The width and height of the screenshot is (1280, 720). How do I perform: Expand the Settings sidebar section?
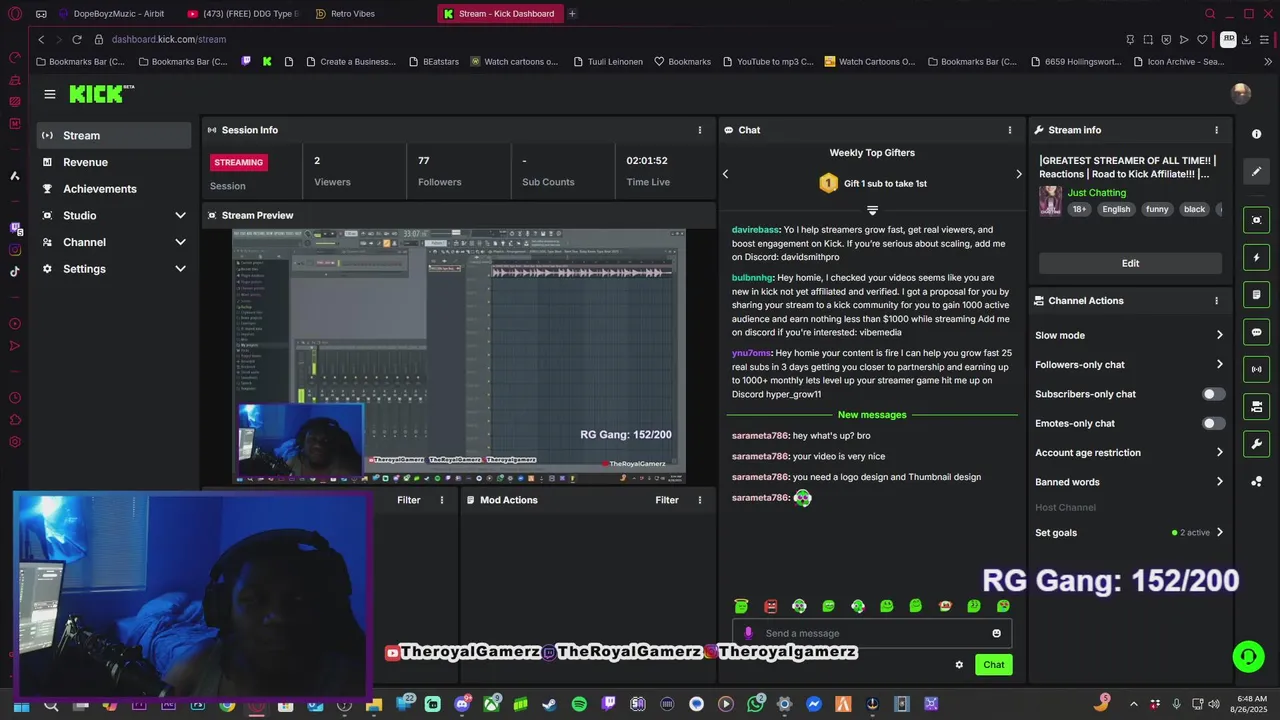pos(114,269)
